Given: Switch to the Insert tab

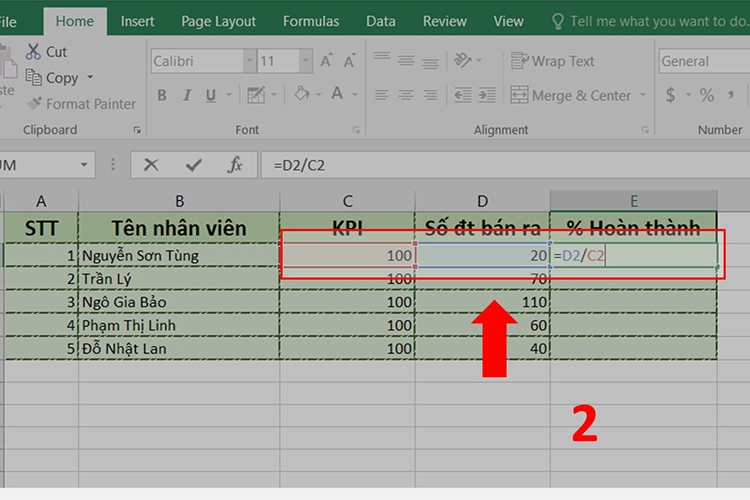Looking at the screenshot, I should click(137, 21).
